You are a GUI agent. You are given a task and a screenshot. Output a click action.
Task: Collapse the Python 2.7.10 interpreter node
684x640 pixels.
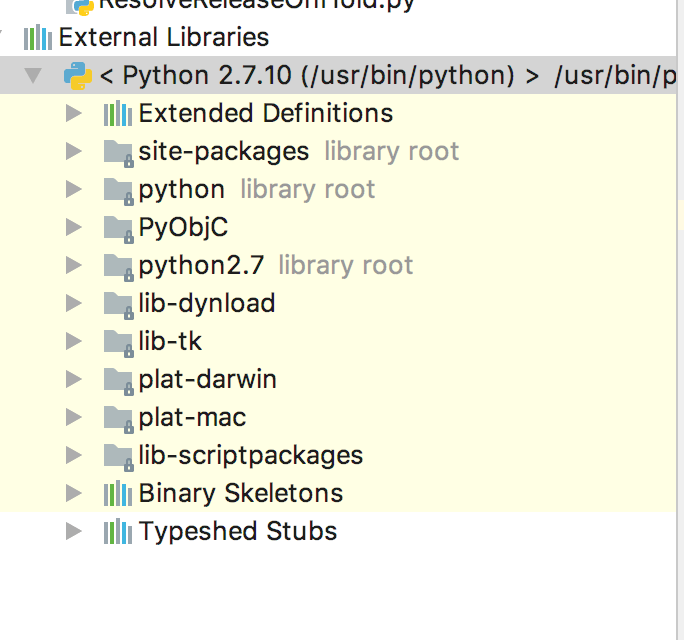[x=33, y=76]
